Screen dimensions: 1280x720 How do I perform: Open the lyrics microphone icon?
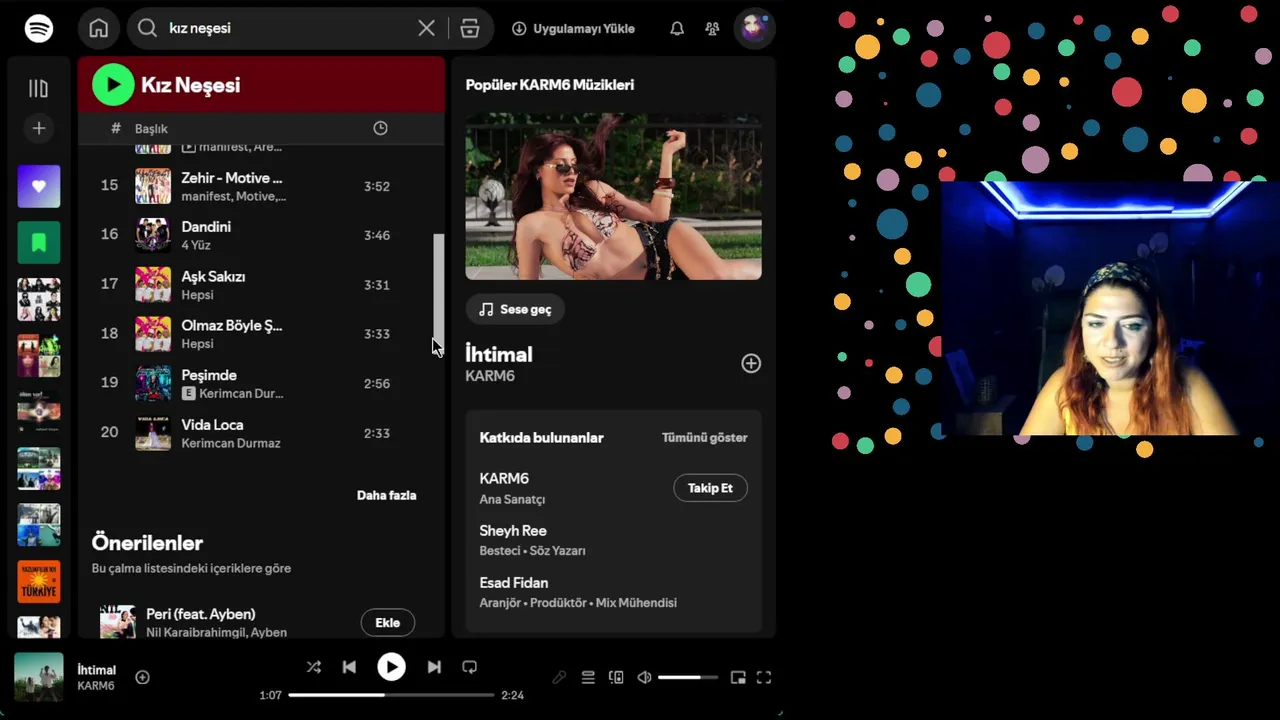559,677
